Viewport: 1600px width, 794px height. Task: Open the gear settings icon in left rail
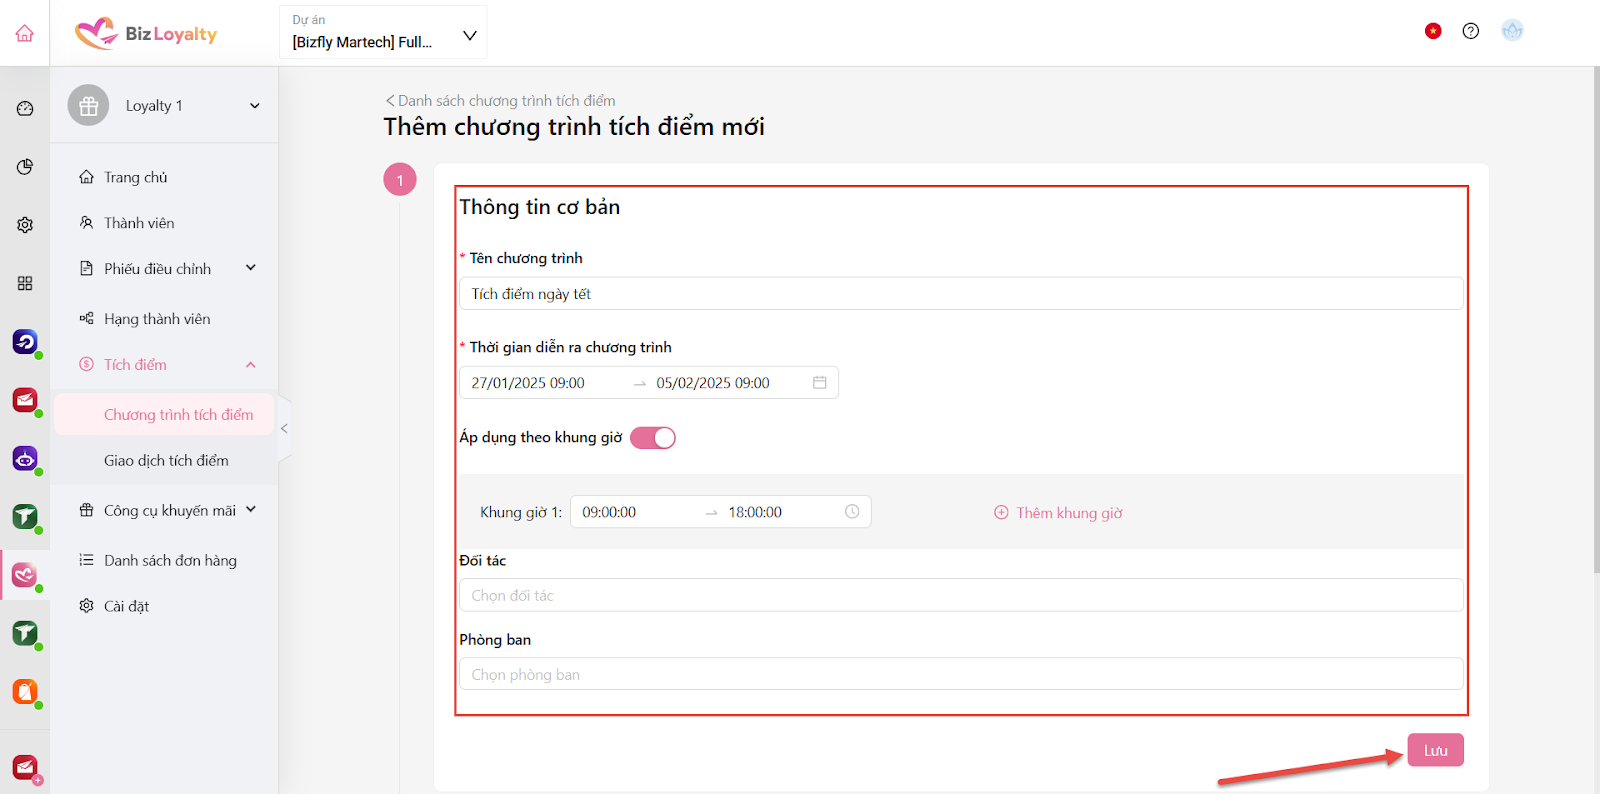25,225
